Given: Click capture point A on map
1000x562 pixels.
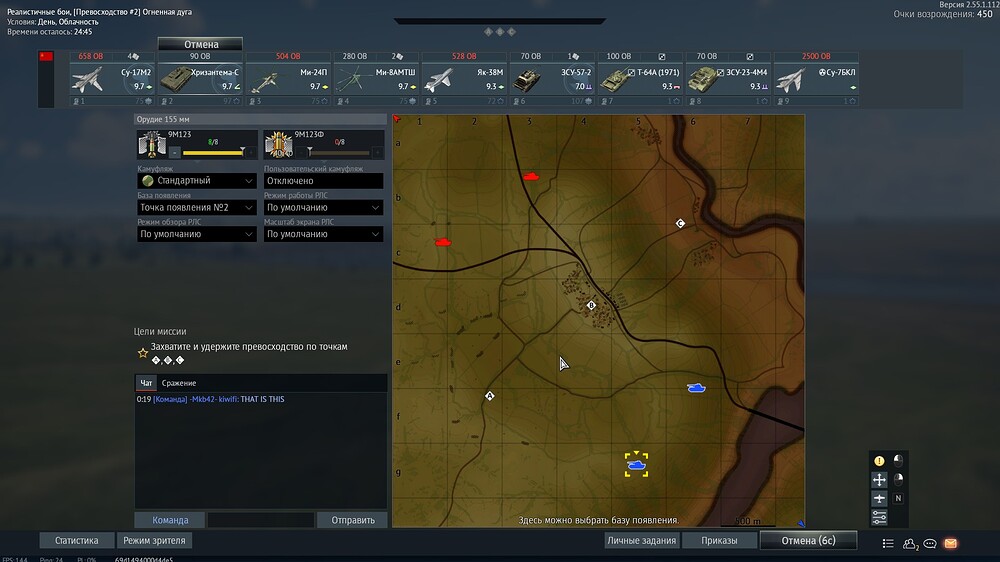Looking at the screenshot, I should click(489, 396).
